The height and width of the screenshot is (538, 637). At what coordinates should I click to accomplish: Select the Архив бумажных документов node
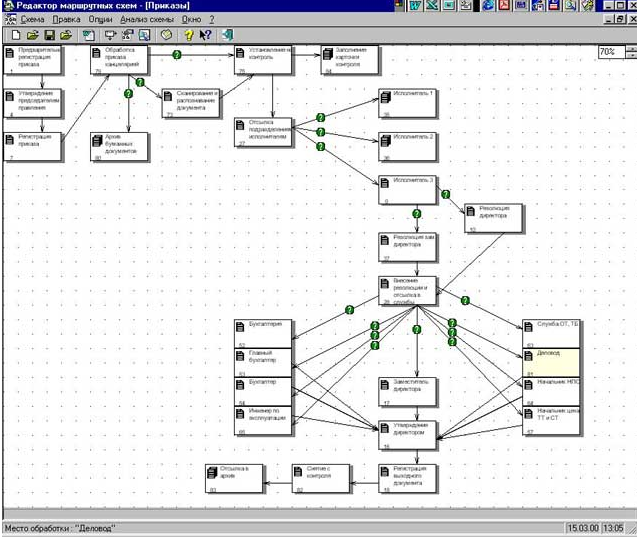point(119,146)
